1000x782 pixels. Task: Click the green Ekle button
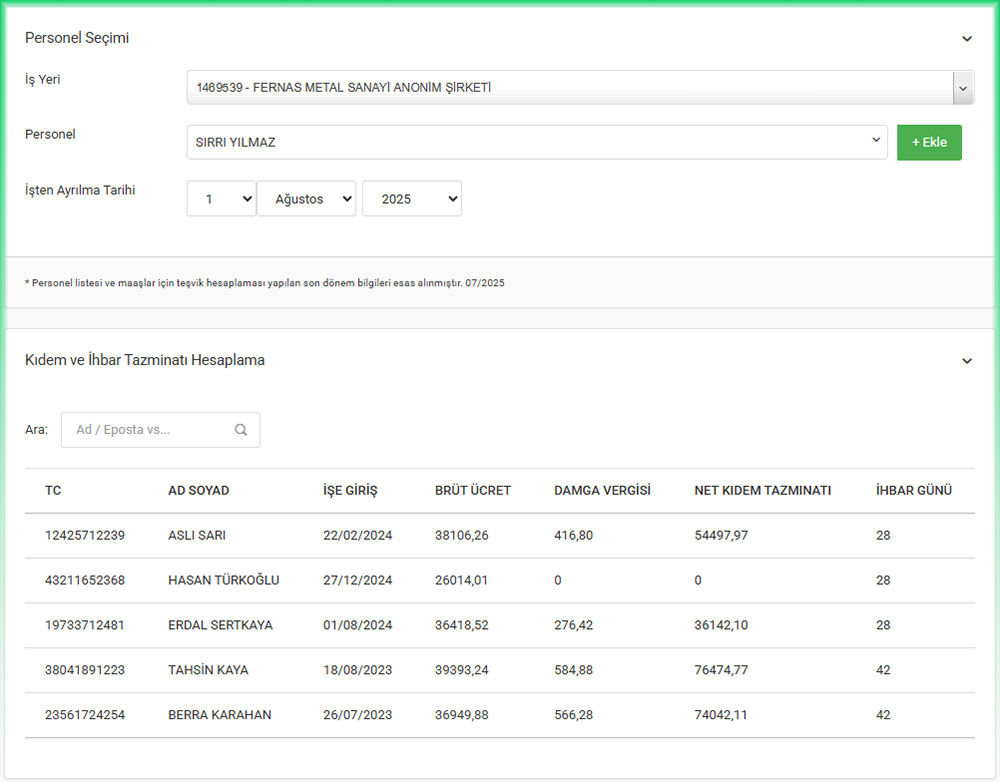pos(929,142)
